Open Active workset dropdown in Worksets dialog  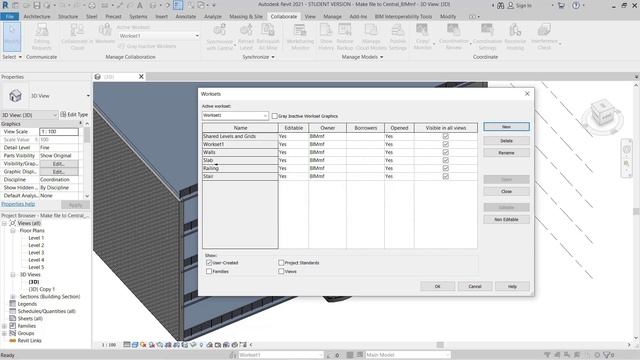point(235,116)
